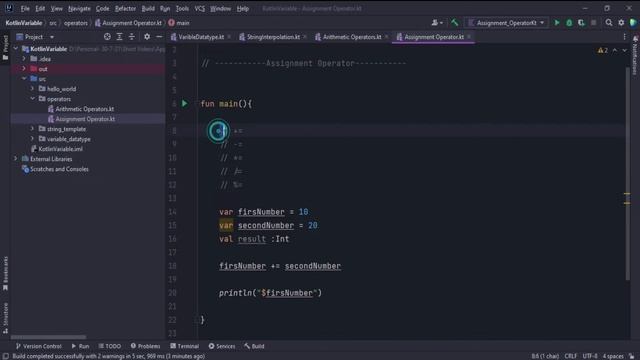Viewport: 640px width, 360px height.
Task: Open Build tool window
Action: (254, 346)
